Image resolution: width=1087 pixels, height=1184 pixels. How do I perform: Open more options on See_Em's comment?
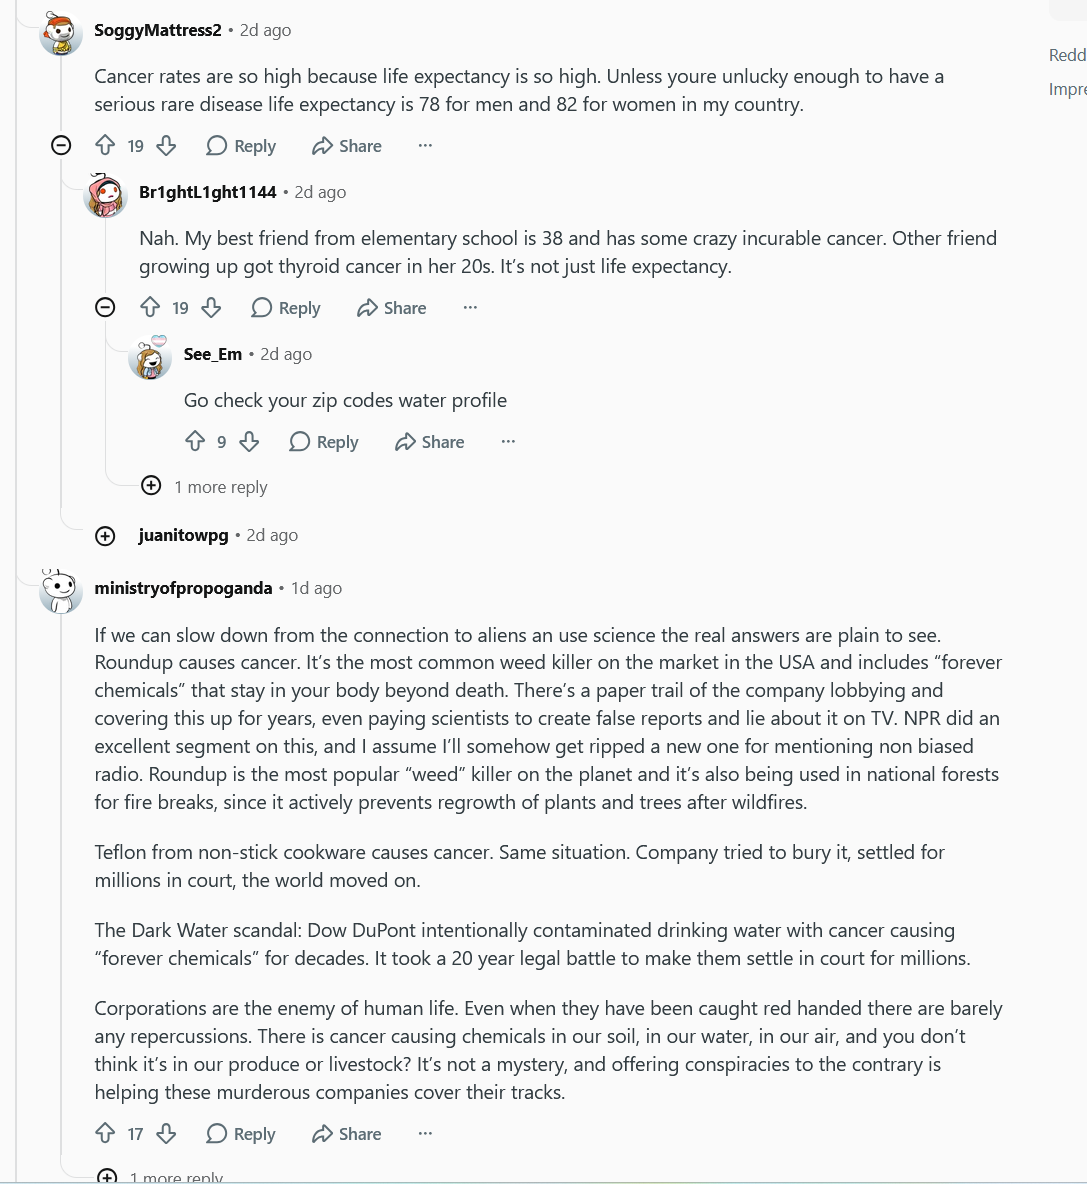tap(508, 442)
